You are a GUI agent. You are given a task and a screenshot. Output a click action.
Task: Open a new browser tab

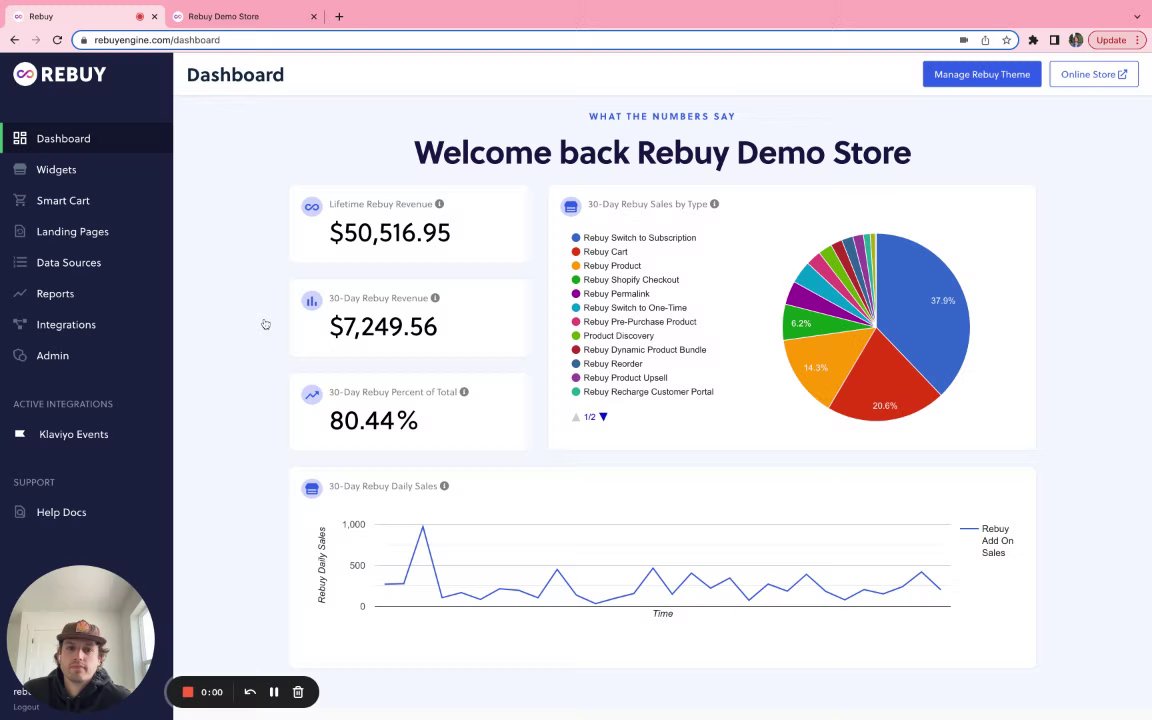[339, 16]
